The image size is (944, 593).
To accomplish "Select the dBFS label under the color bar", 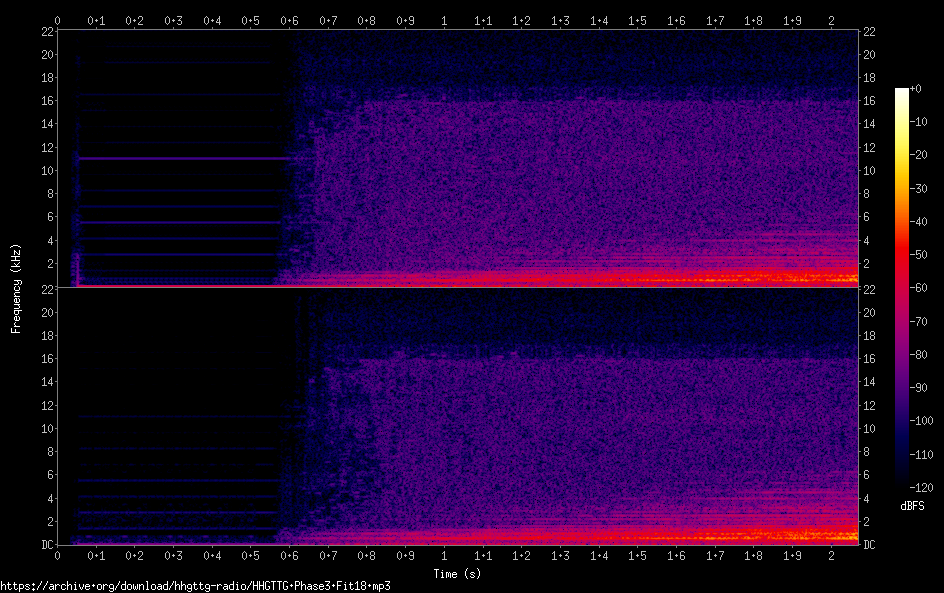I will pyautogui.click(x=912, y=507).
